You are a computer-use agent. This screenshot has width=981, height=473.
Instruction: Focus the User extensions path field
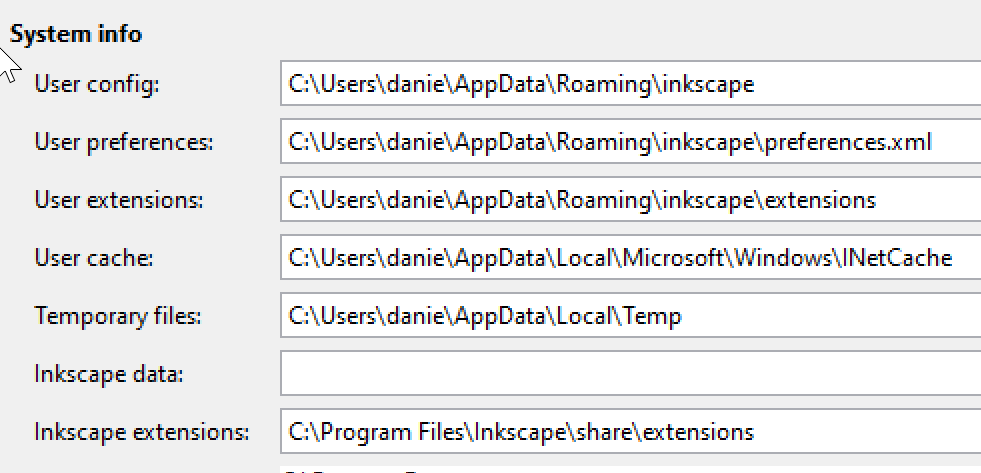(631, 200)
